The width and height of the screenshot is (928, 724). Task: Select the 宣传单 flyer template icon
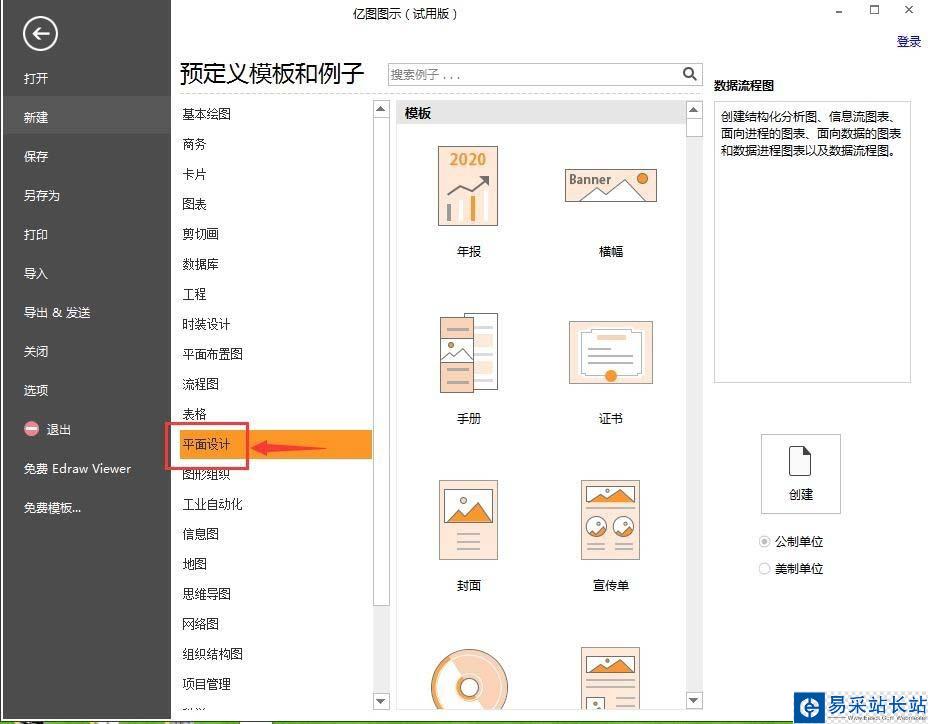pyautogui.click(x=611, y=520)
